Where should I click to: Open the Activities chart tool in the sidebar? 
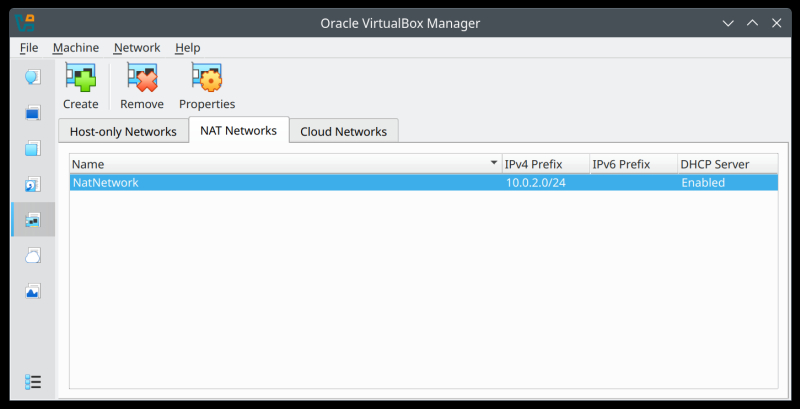pos(33,291)
